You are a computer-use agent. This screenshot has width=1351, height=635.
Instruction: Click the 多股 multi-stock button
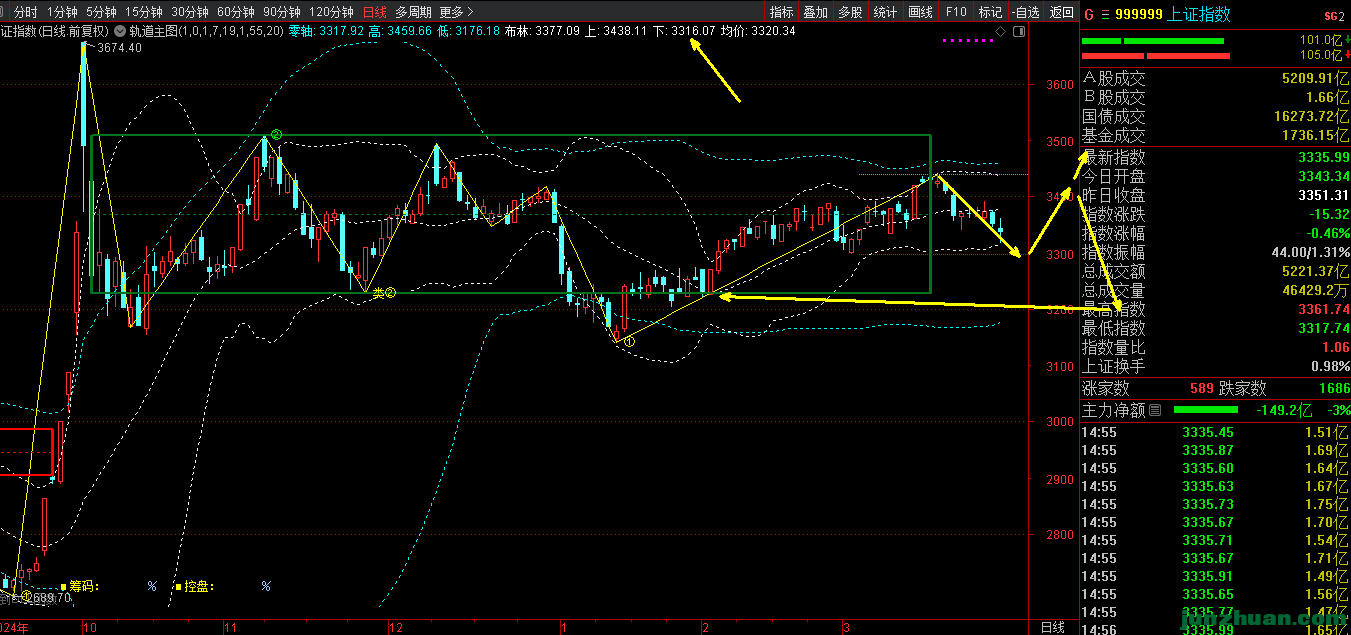tap(850, 12)
